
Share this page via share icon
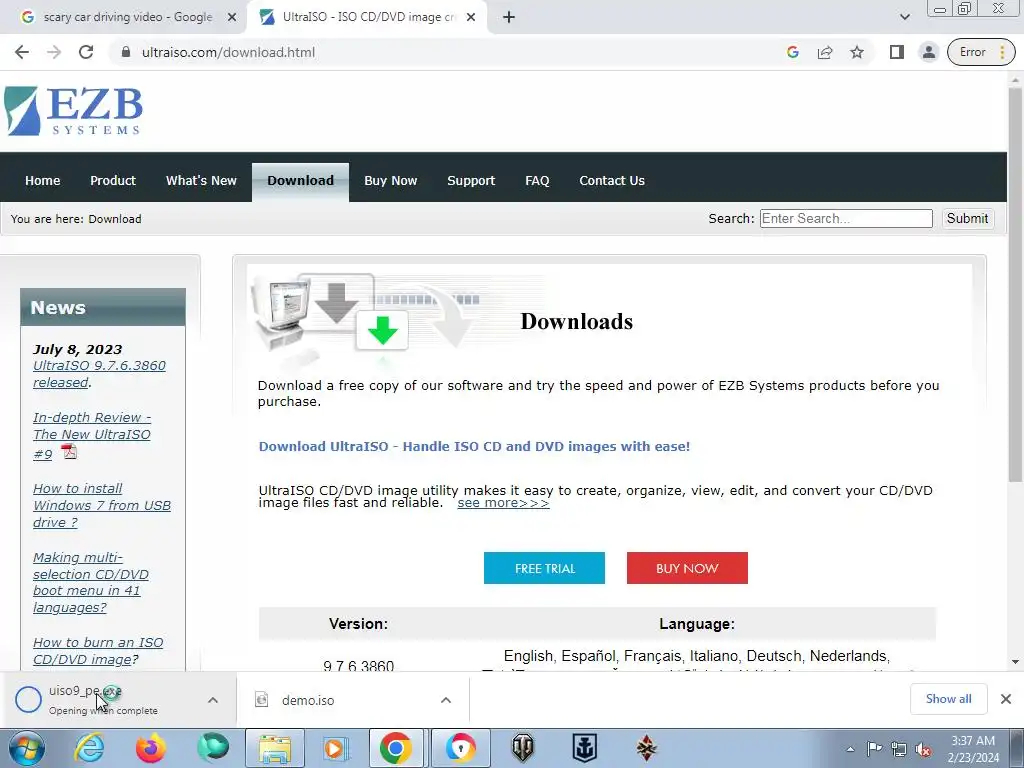coord(825,52)
